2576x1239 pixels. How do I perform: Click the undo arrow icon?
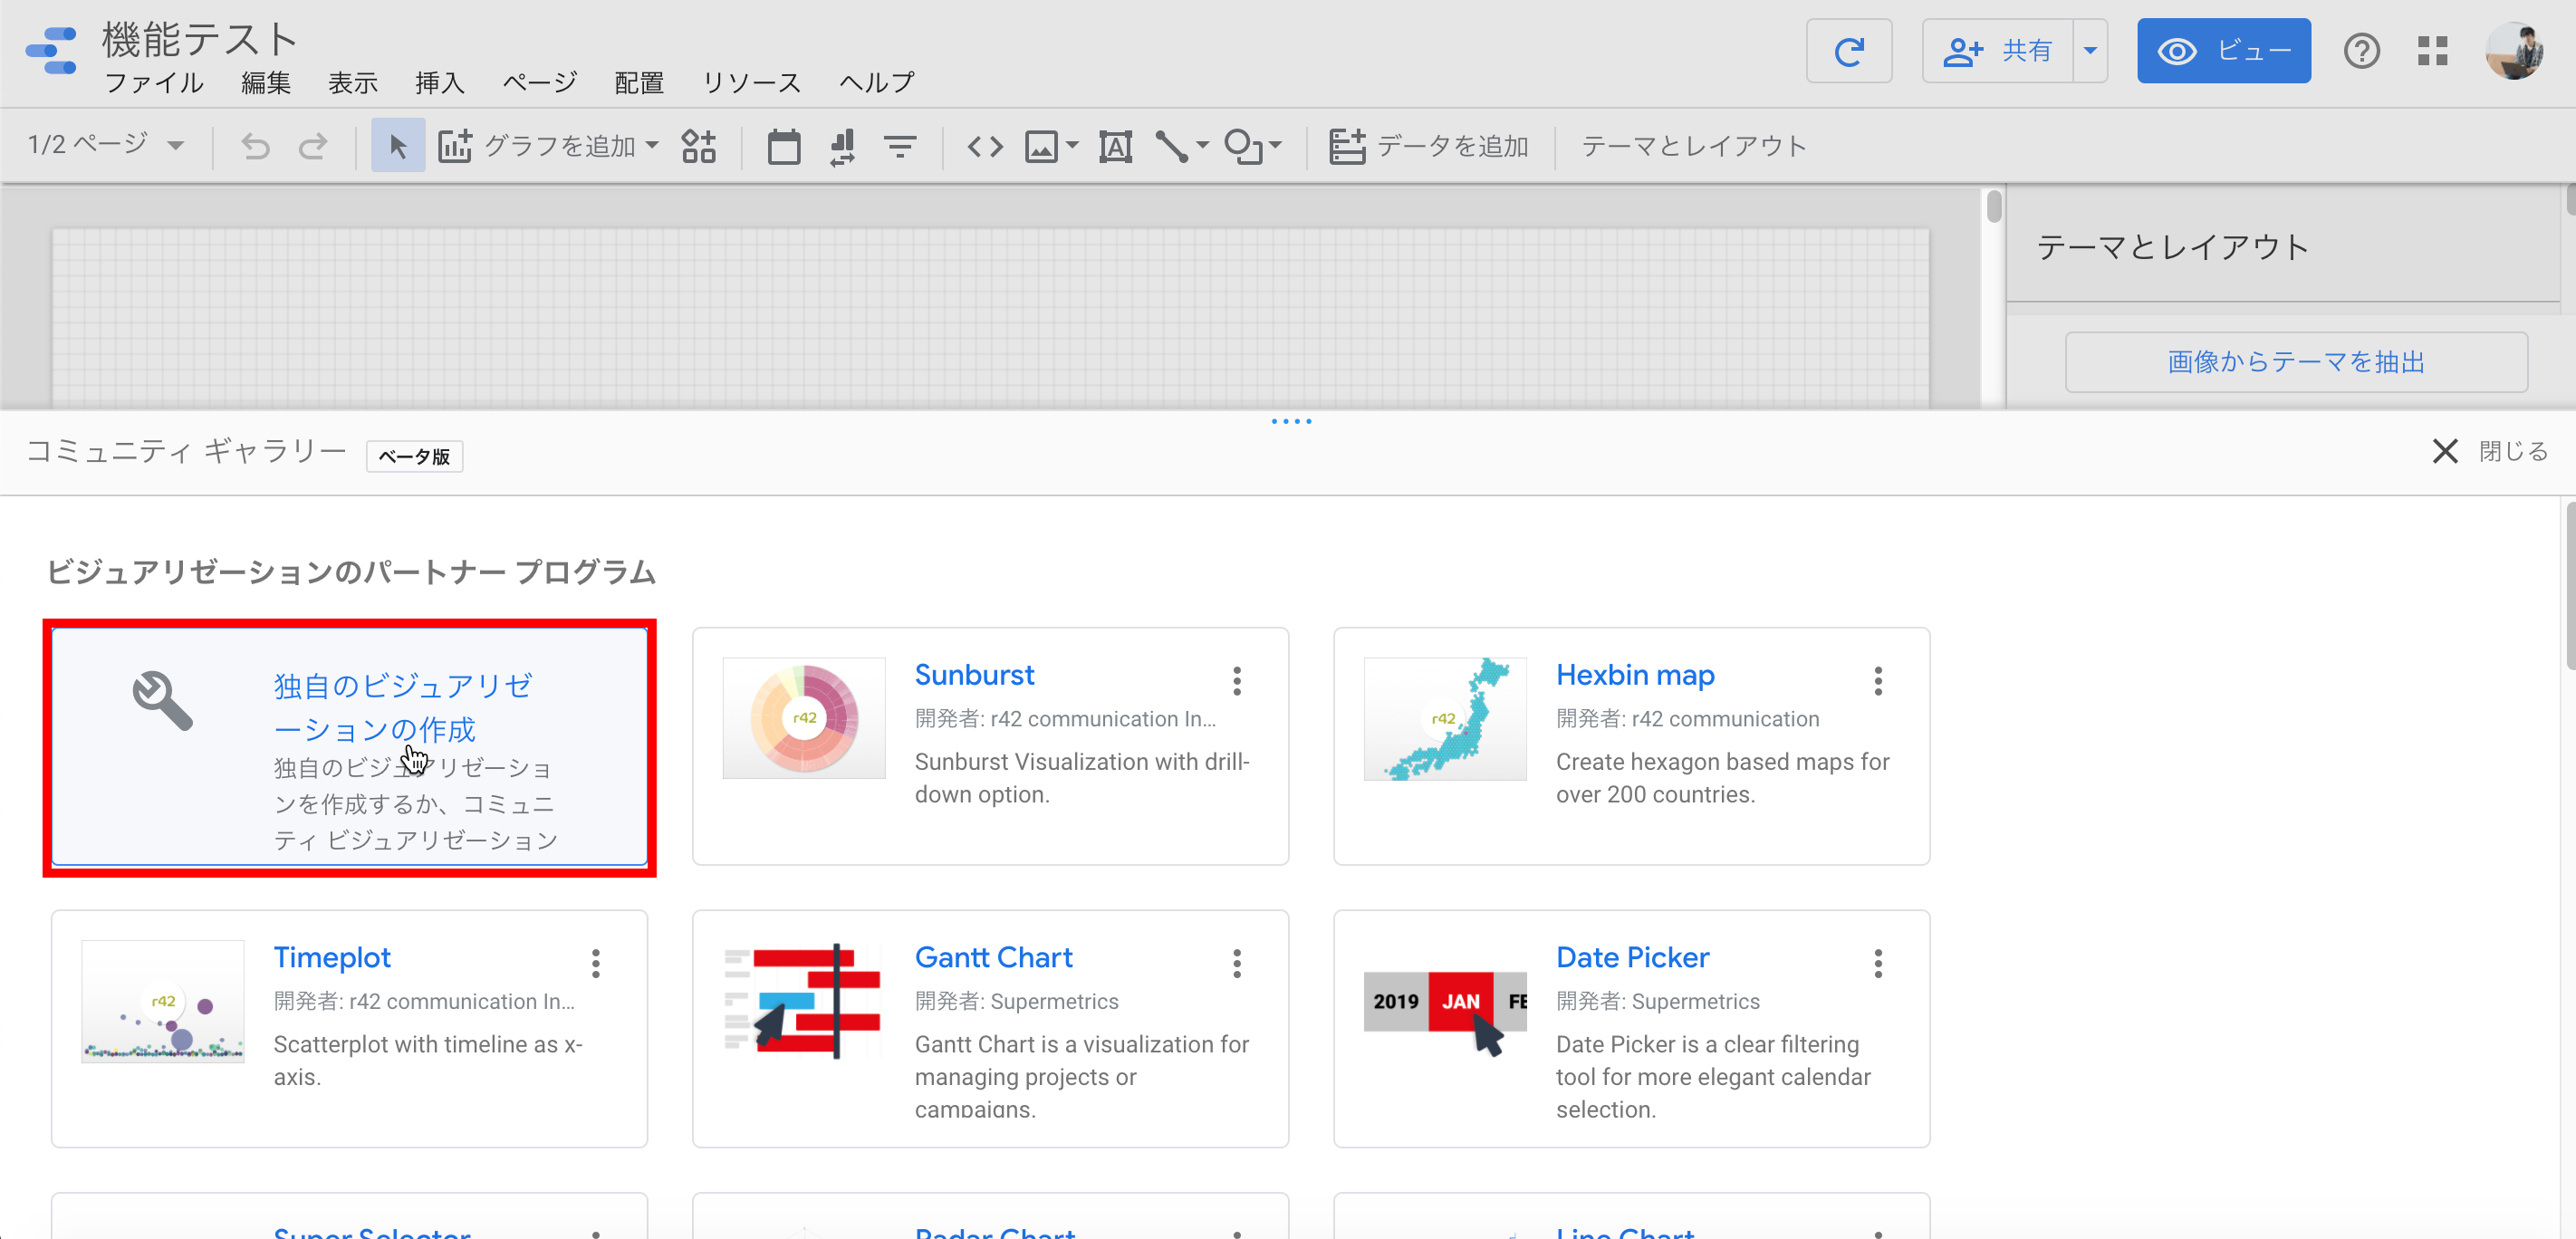pos(255,147)
